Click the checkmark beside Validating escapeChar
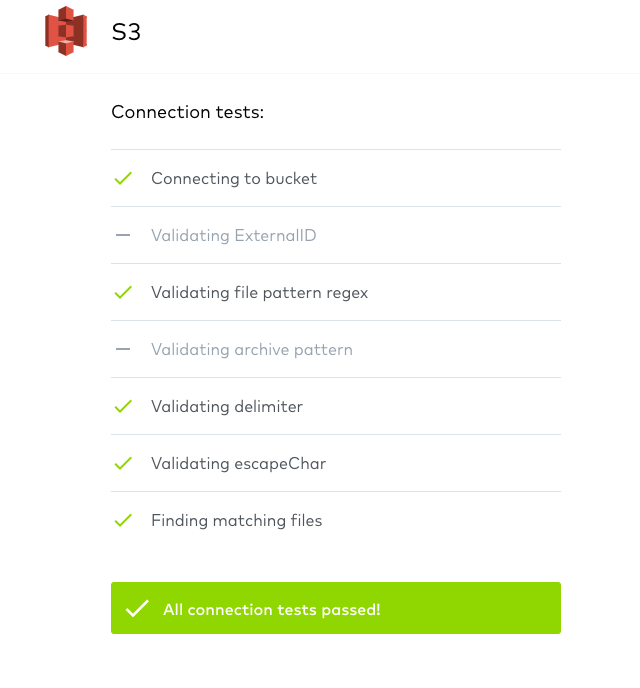The image size is (640, 688). (123, 464)
